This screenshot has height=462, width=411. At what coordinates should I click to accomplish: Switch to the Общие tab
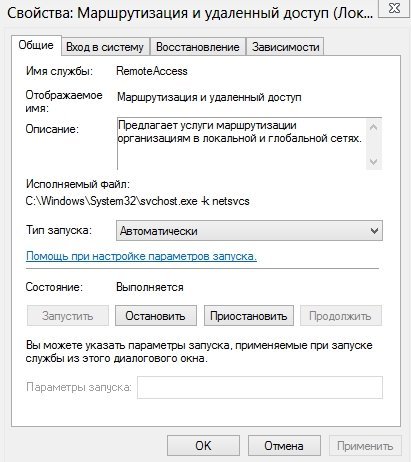[36, 45]
